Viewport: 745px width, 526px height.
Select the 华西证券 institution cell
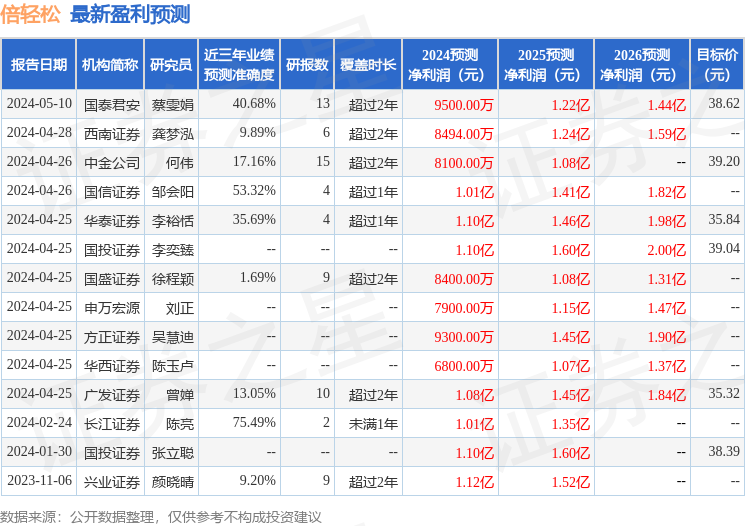coord(112,366)
